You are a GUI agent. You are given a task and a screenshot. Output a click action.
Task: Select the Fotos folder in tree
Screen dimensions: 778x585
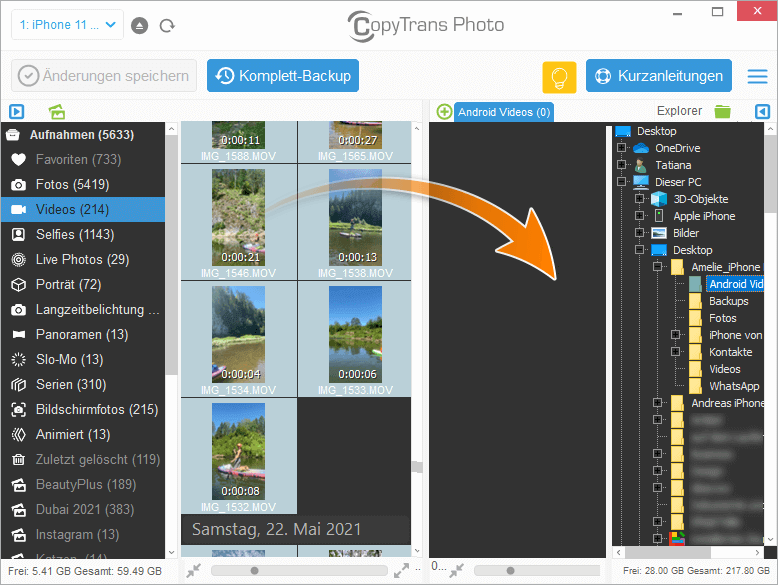pyautogui.click(x=722, y=318)
